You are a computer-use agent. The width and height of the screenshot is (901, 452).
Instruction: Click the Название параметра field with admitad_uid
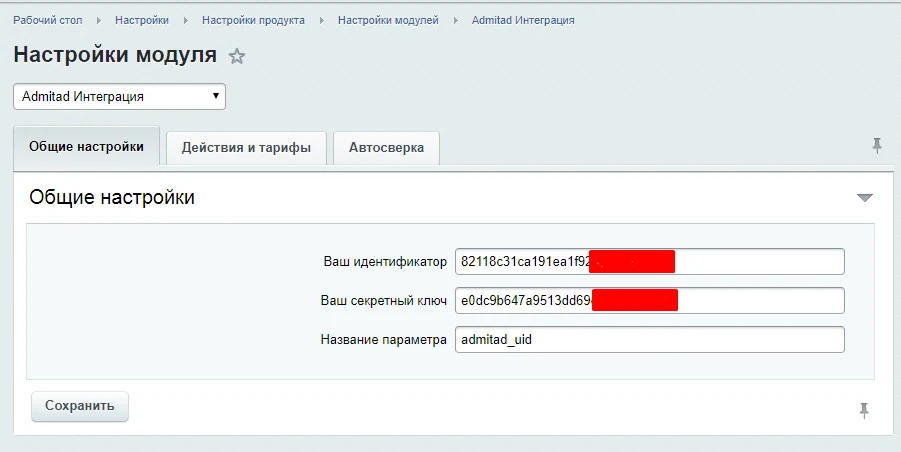point(650,339)
